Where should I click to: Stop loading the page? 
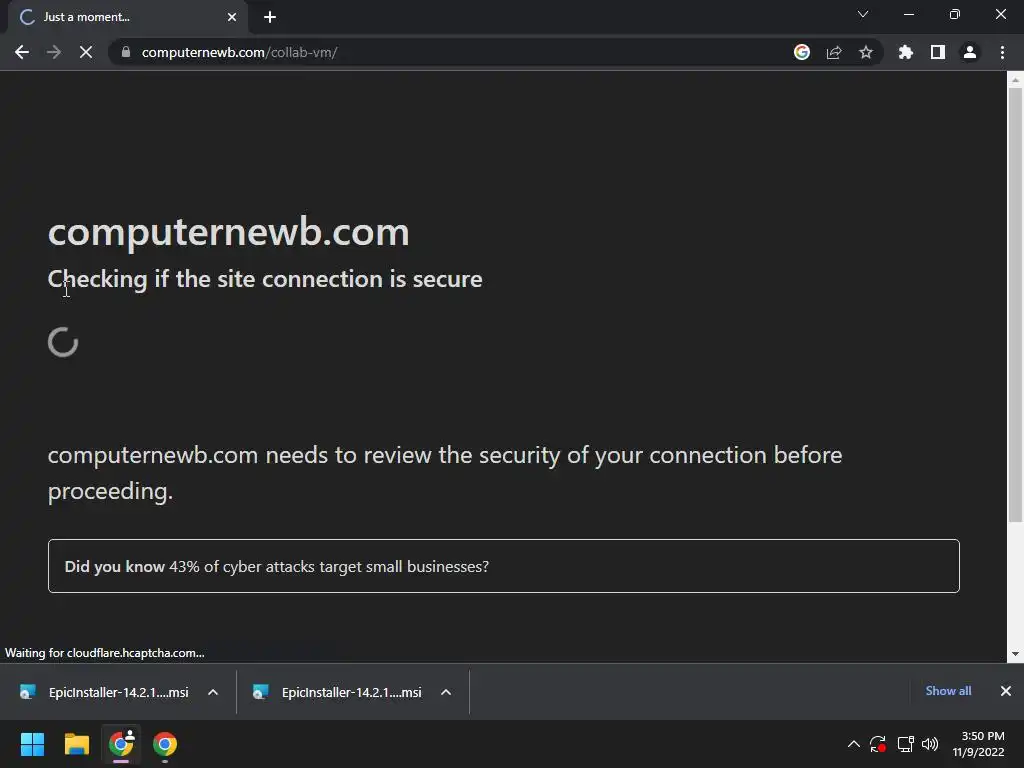tap(86, 52)
